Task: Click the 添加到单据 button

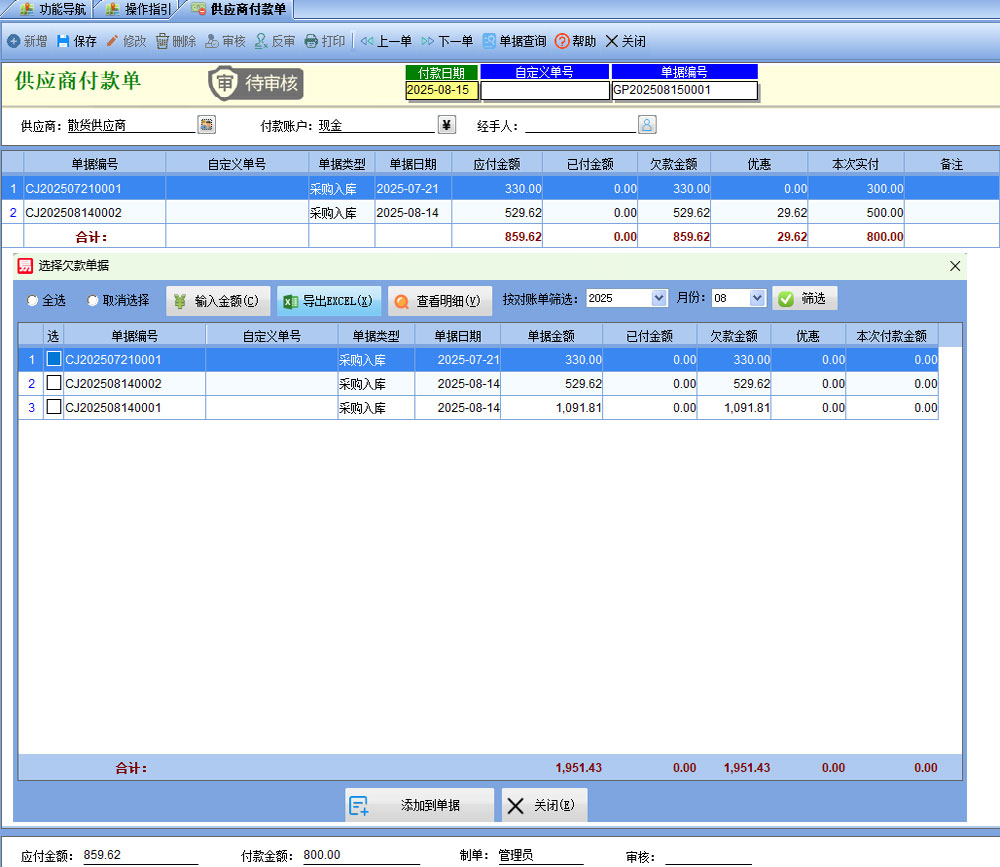Action: pos(419,805)
